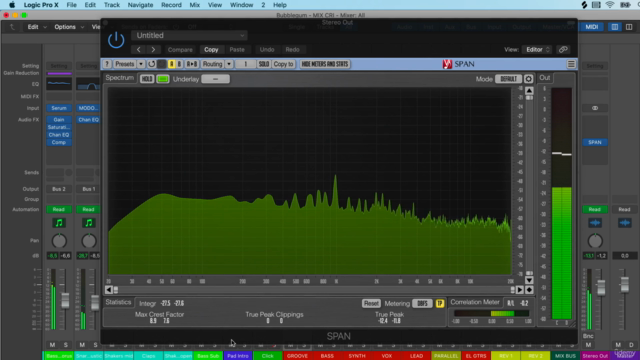Toggle the spectrum HOLD button
640x360 pixels.
(147, 79)
